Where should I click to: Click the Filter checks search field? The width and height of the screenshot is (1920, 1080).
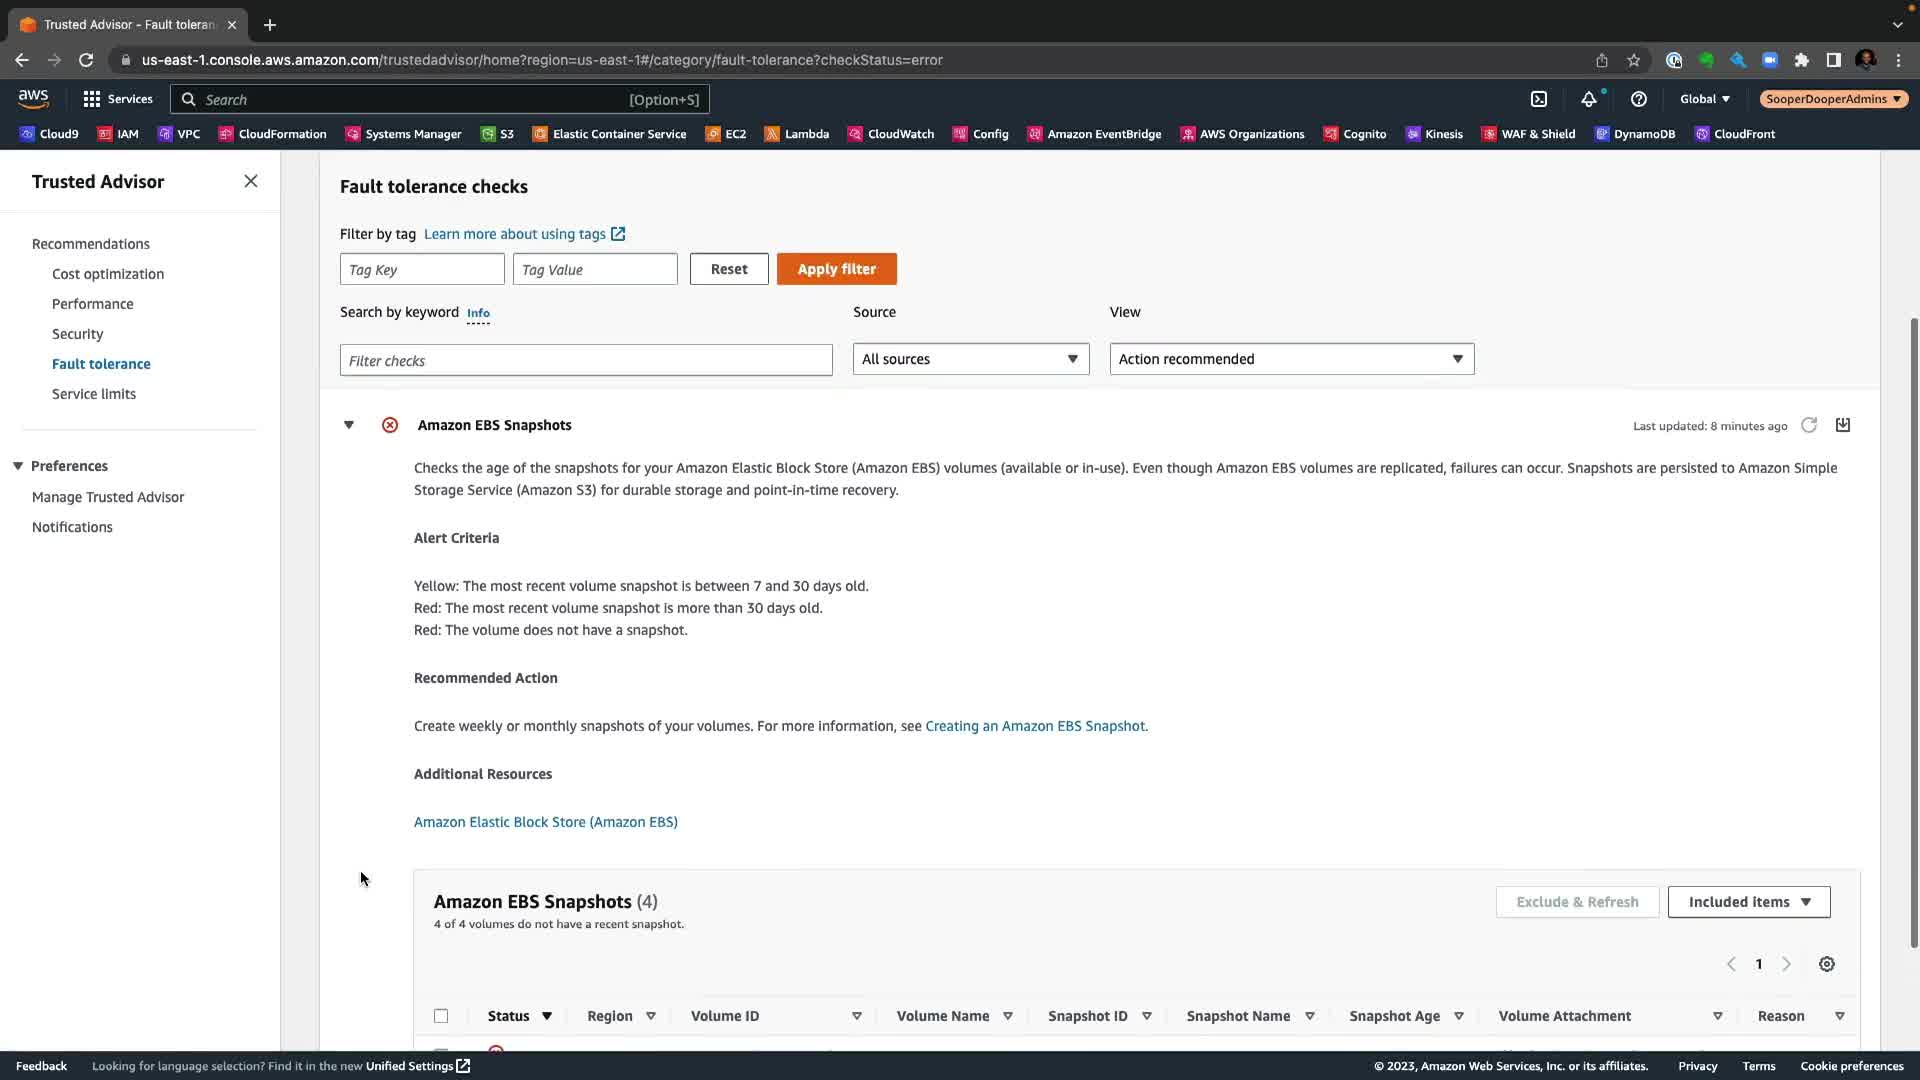pos(586,360)
